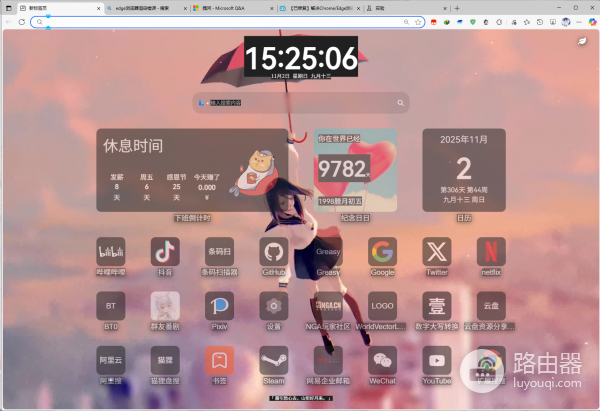Open the WeChat shortcut icon
Screen dimensions: 600x411
382,360
